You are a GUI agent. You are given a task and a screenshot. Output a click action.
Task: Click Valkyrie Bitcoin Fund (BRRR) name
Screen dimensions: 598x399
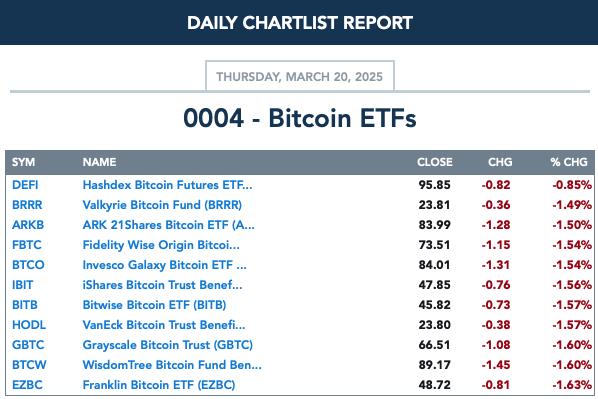click(162, 205)
